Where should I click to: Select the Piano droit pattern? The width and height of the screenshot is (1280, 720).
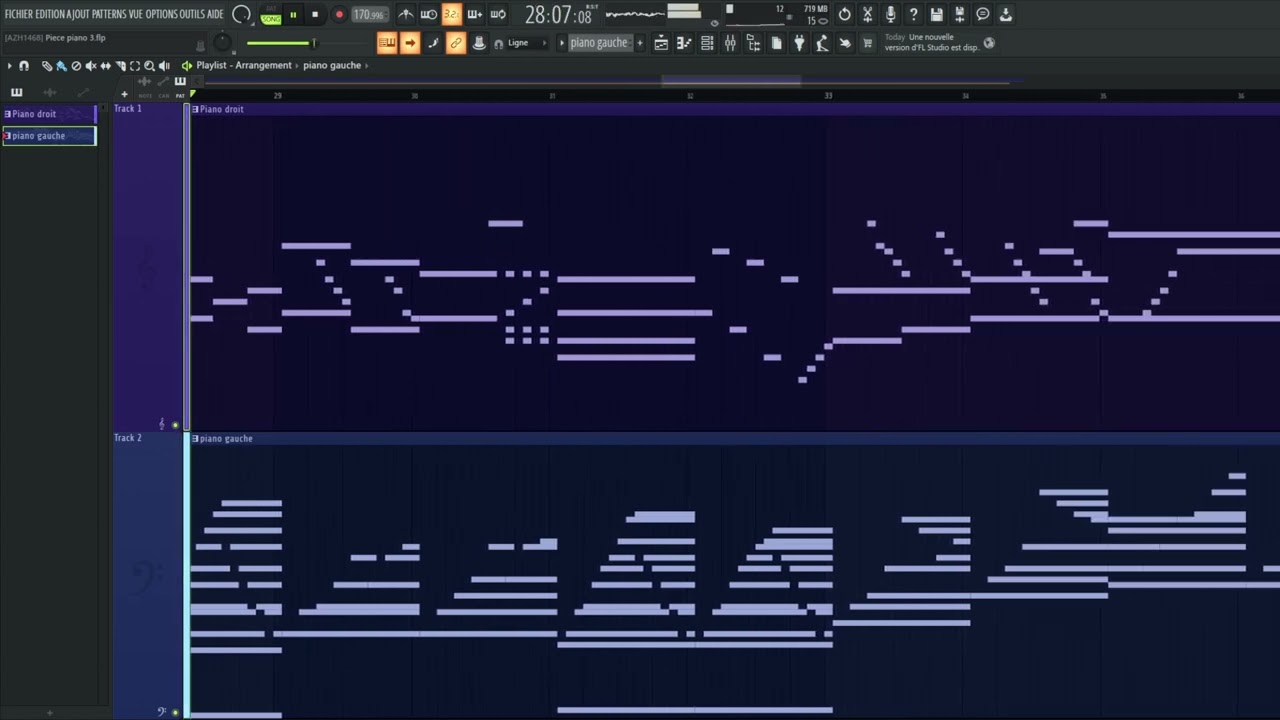click(49, 114)
